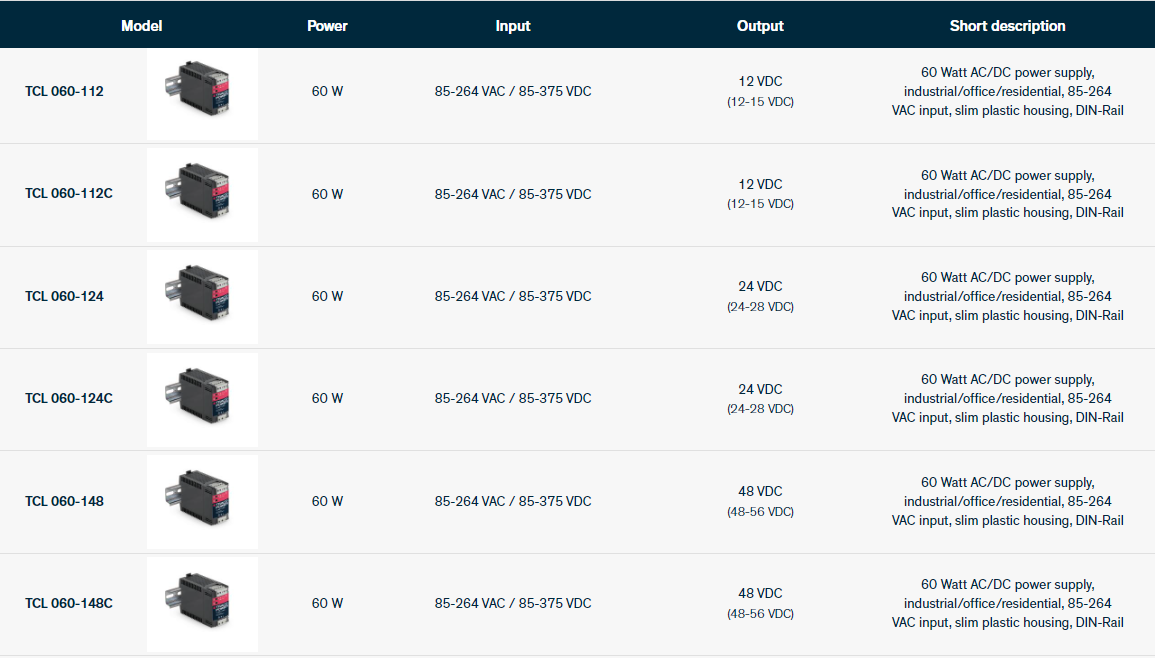The height and width of the screenshot is (658, 1155).
Task: View the TCL 060-148 product photo
Action: pos(202,501)
